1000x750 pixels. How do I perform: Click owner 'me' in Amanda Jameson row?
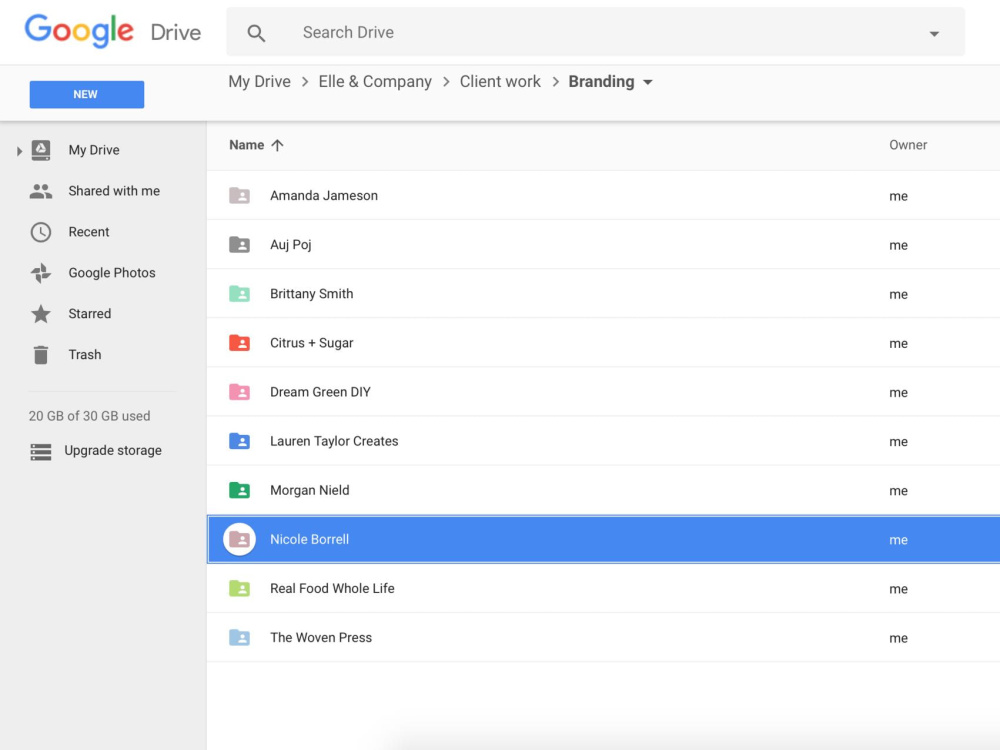pyautogui.click(x=898, y=196)
